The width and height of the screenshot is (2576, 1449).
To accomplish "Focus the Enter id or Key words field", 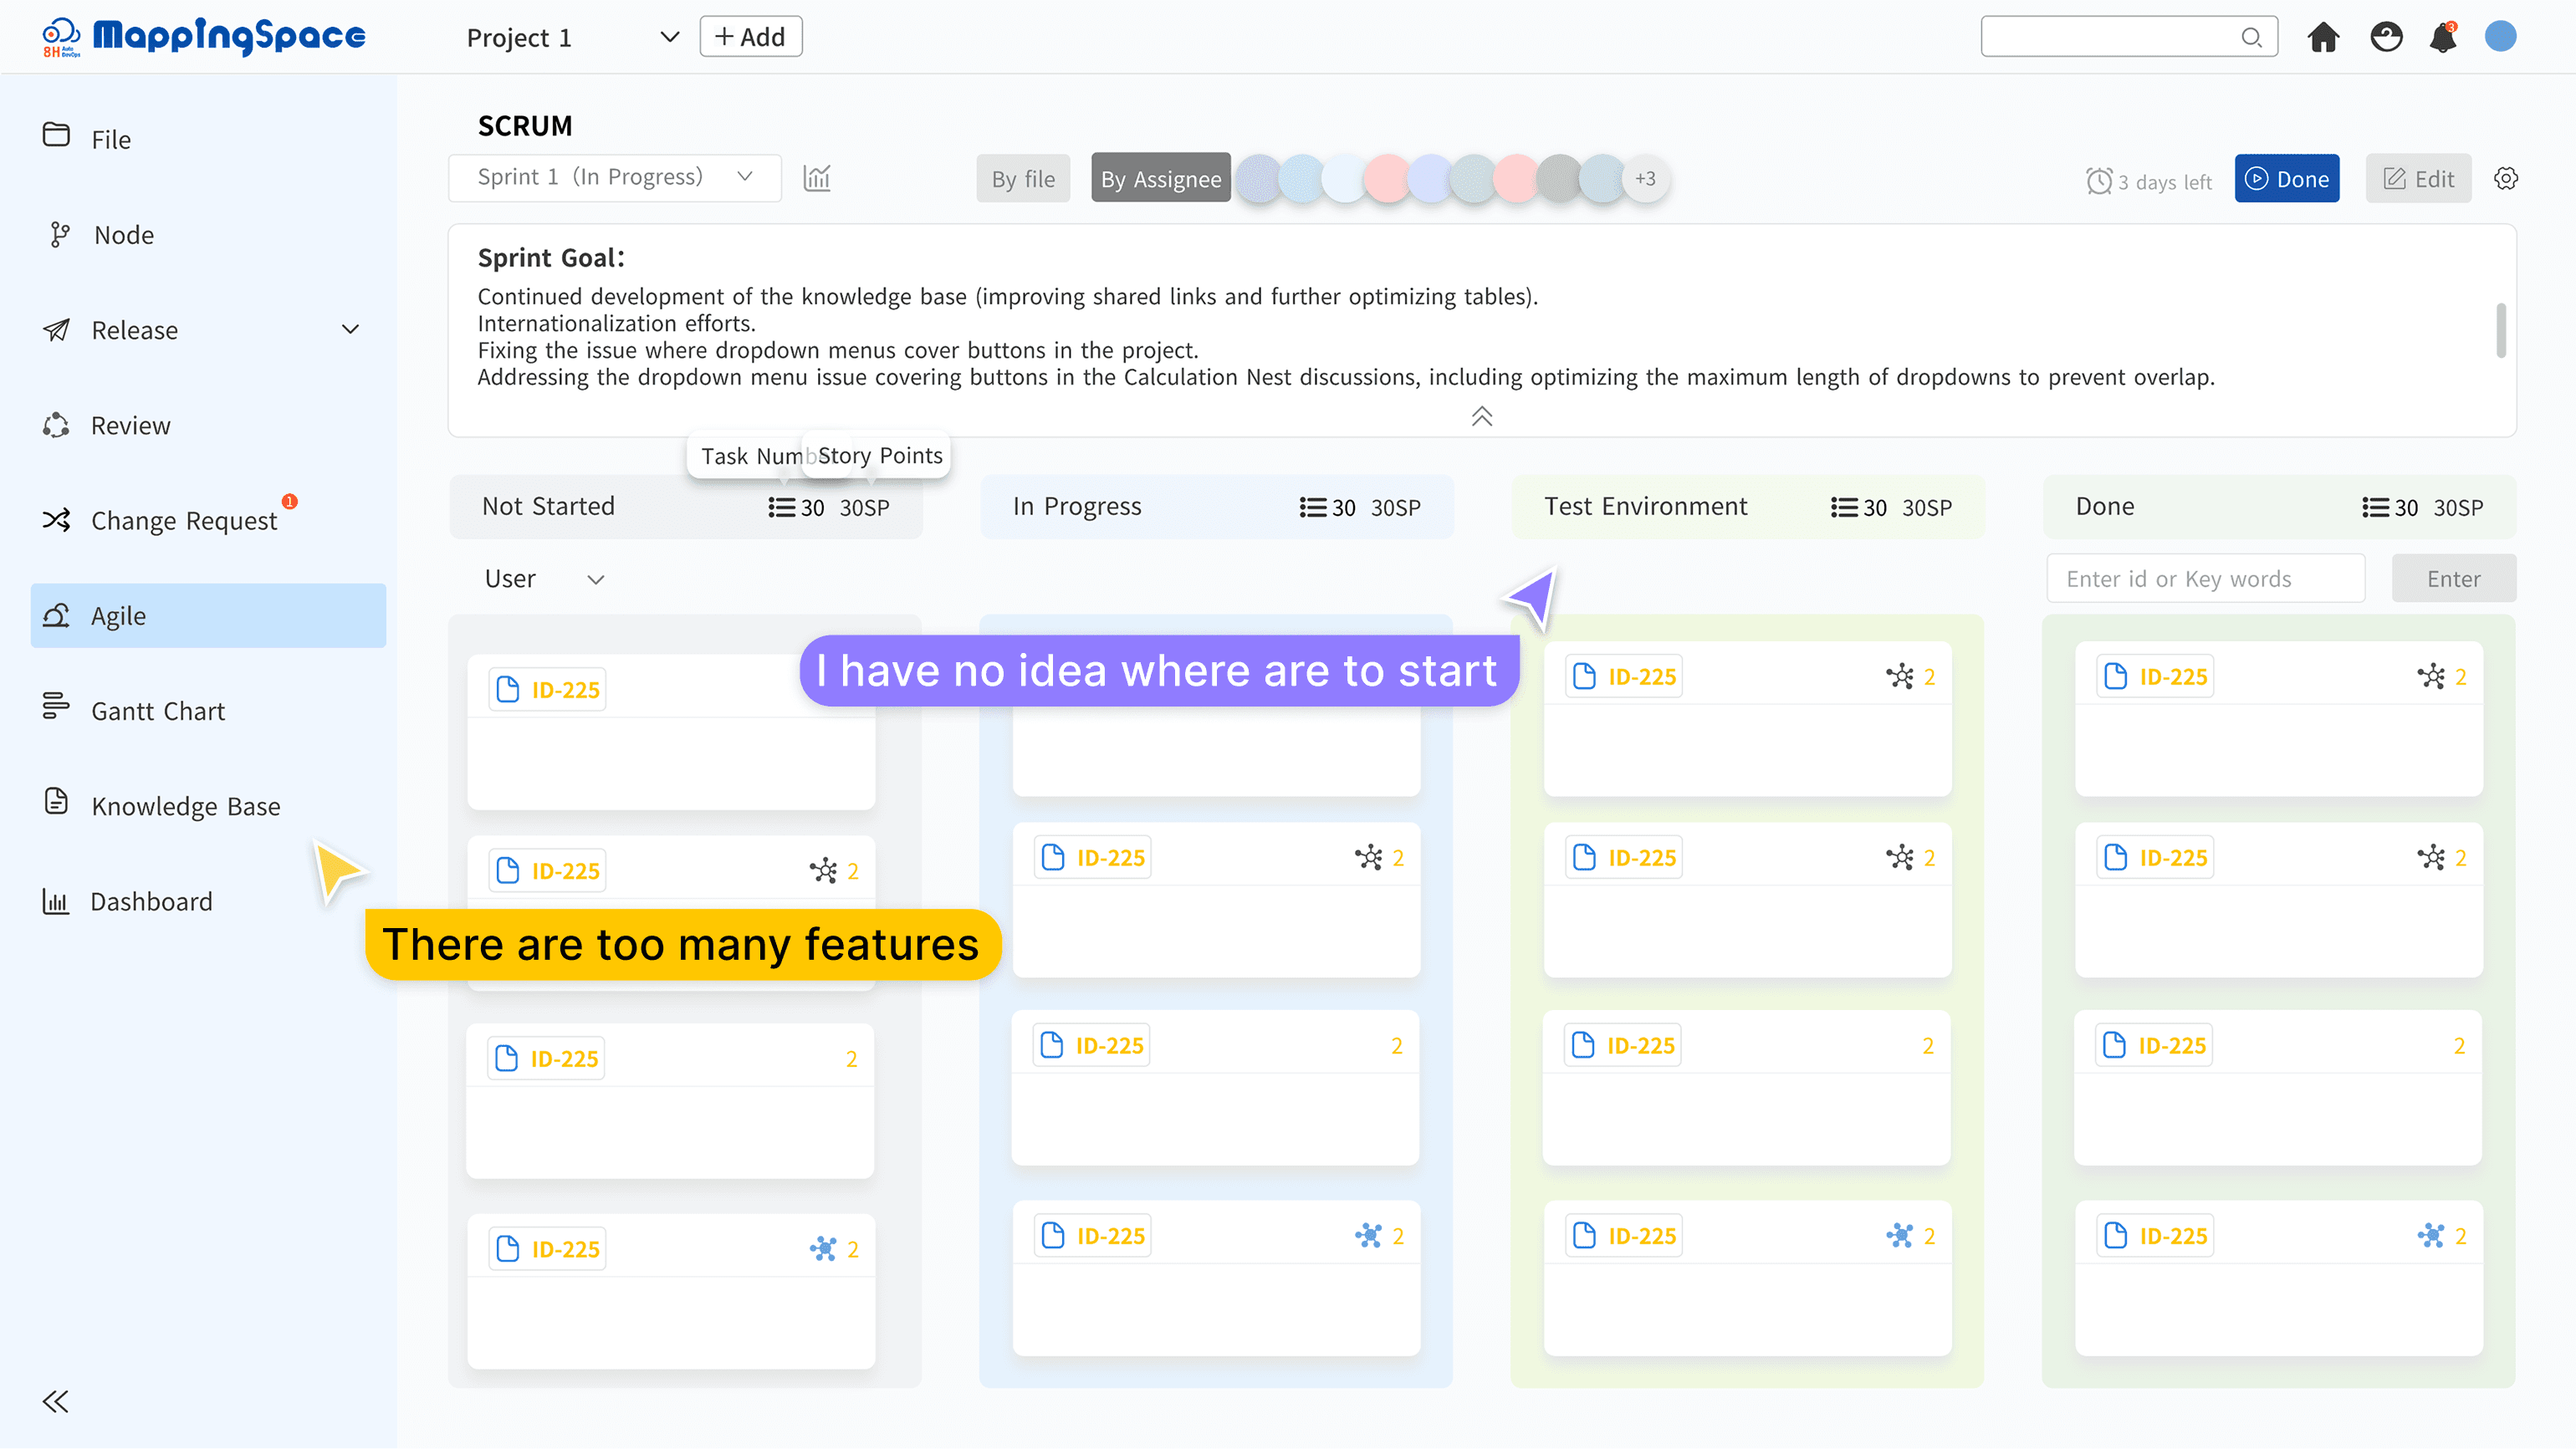I will coord(2205,579).
